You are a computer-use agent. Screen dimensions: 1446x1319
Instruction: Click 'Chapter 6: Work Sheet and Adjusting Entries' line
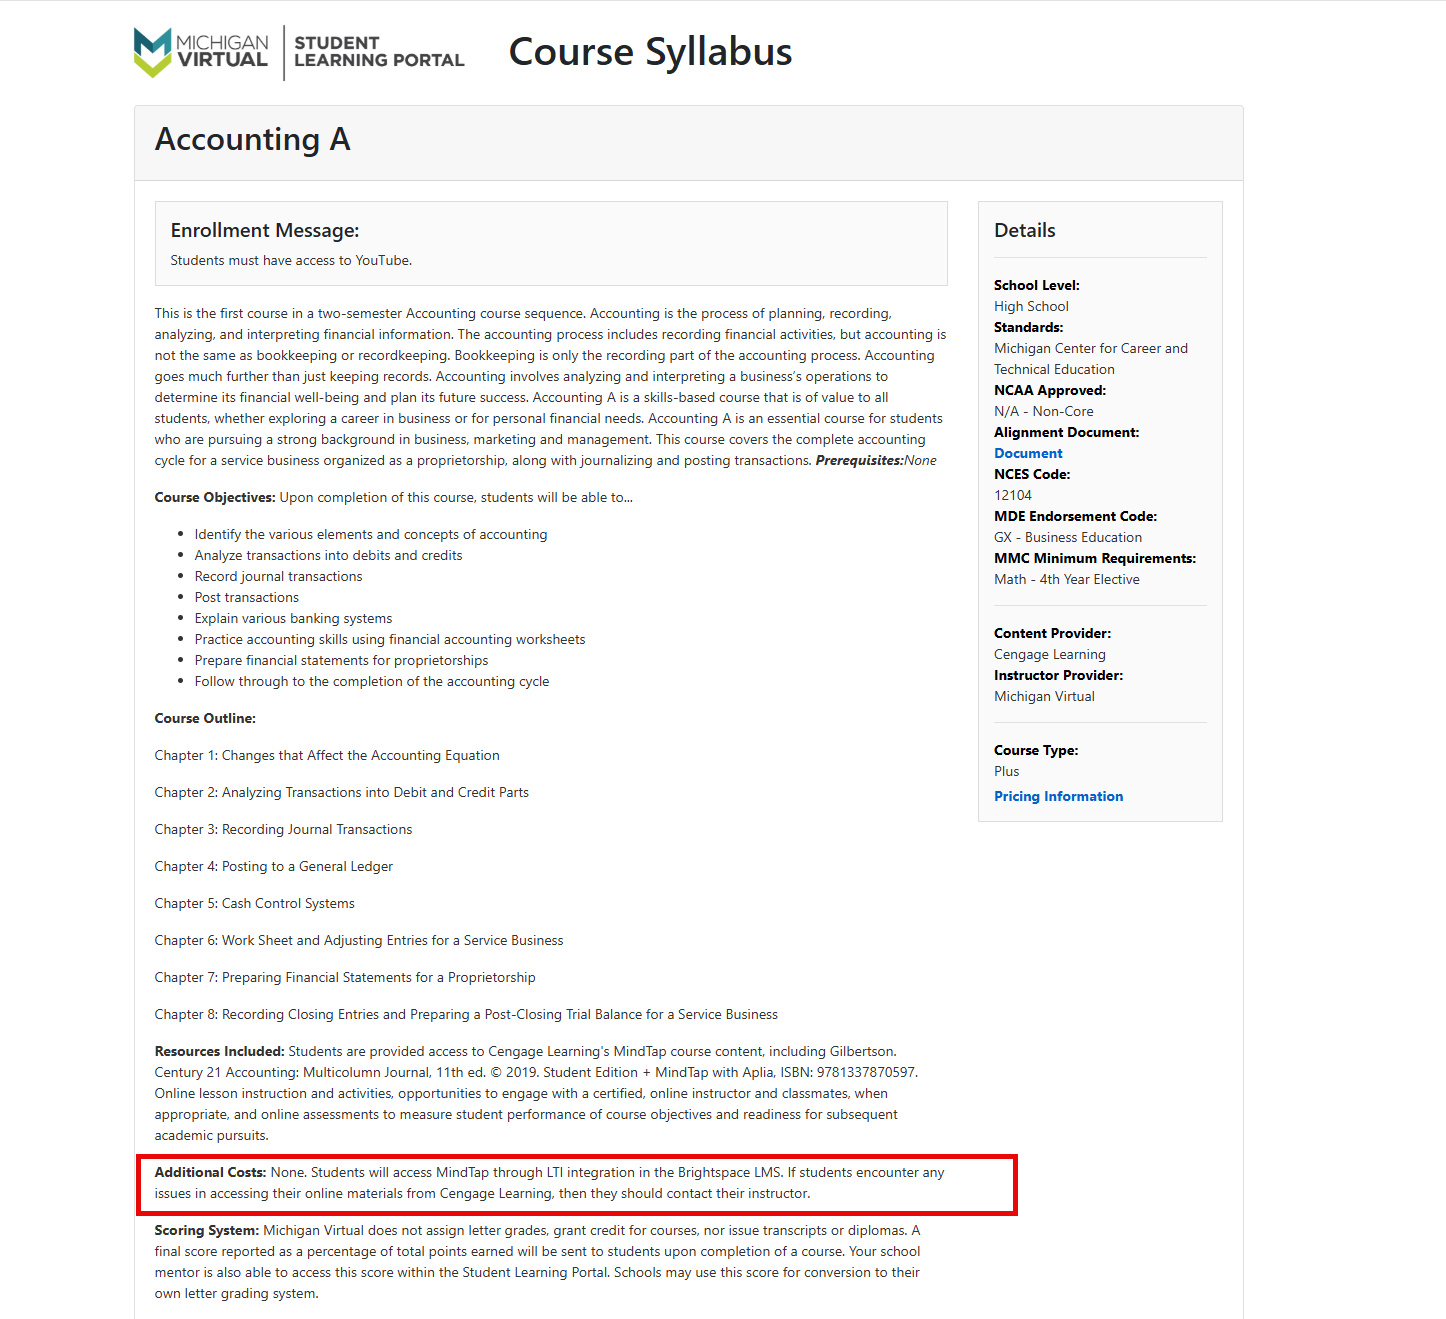359,940
